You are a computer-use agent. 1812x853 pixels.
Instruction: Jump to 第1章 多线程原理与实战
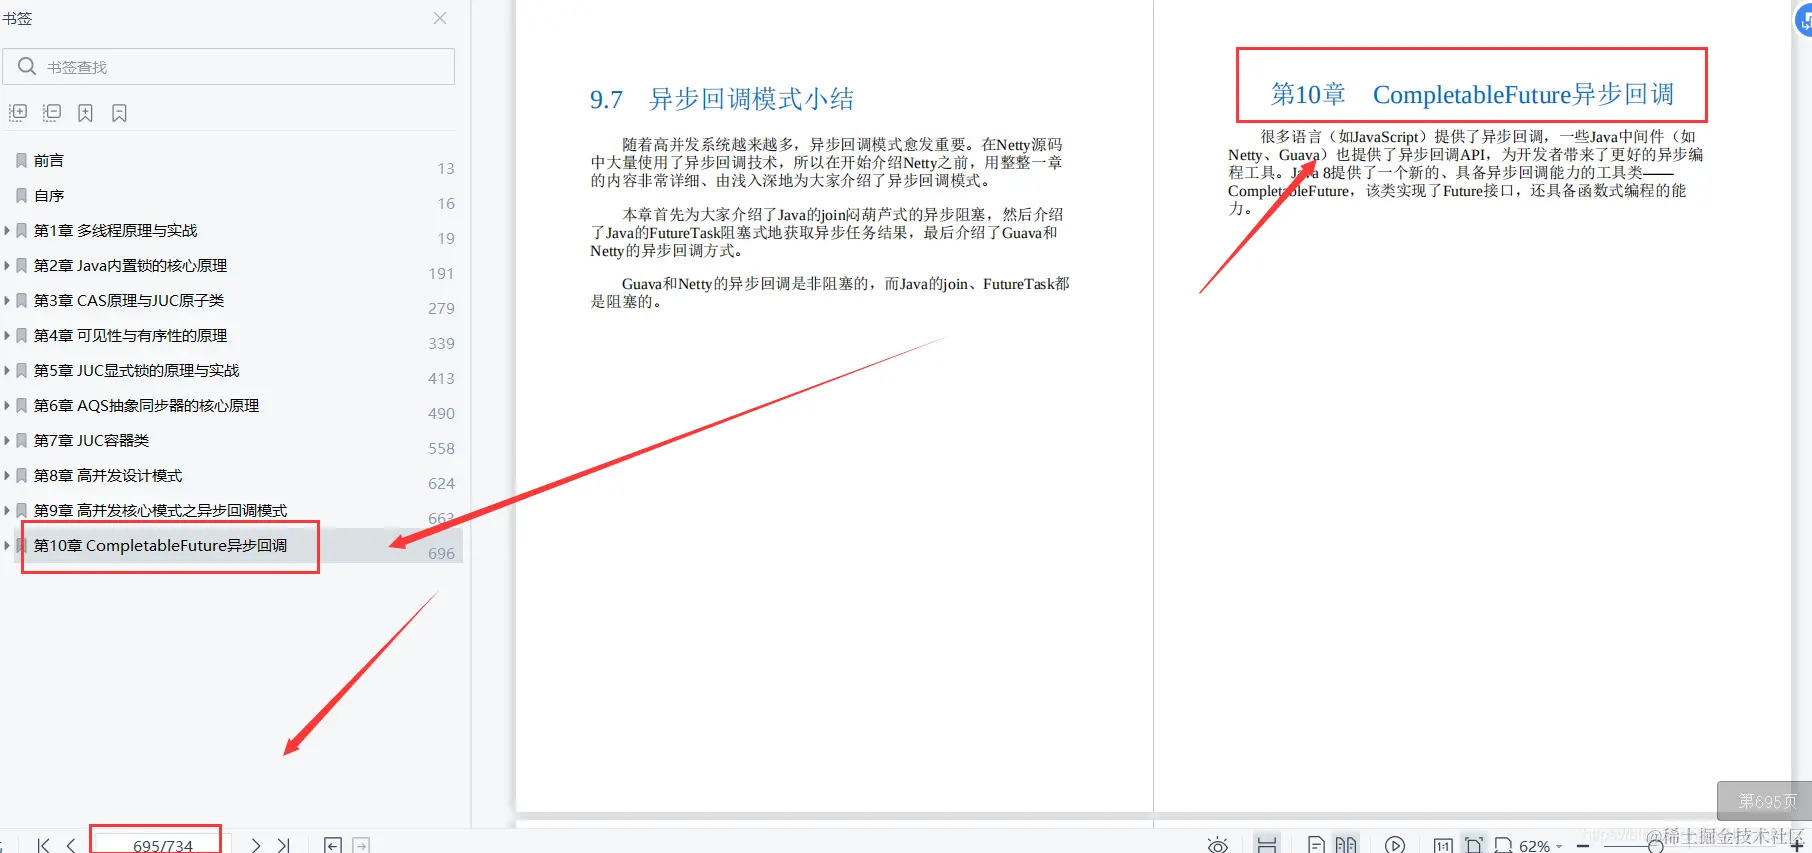pyautogui.click(x=116, y=230)
